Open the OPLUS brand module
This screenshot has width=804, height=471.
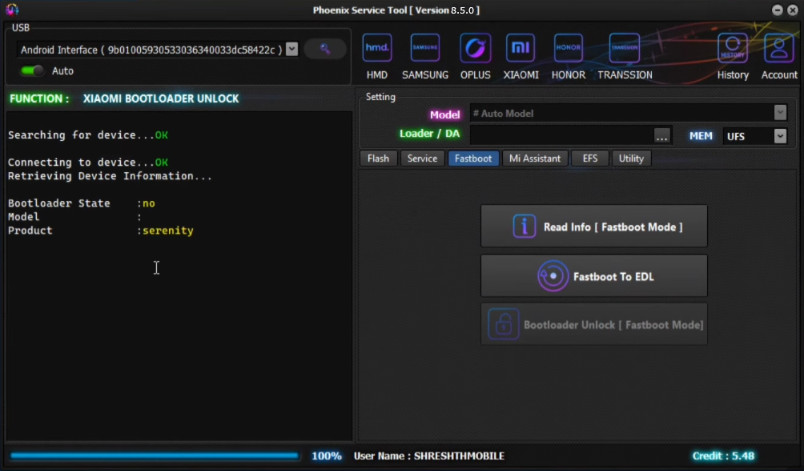pos(475,56)
